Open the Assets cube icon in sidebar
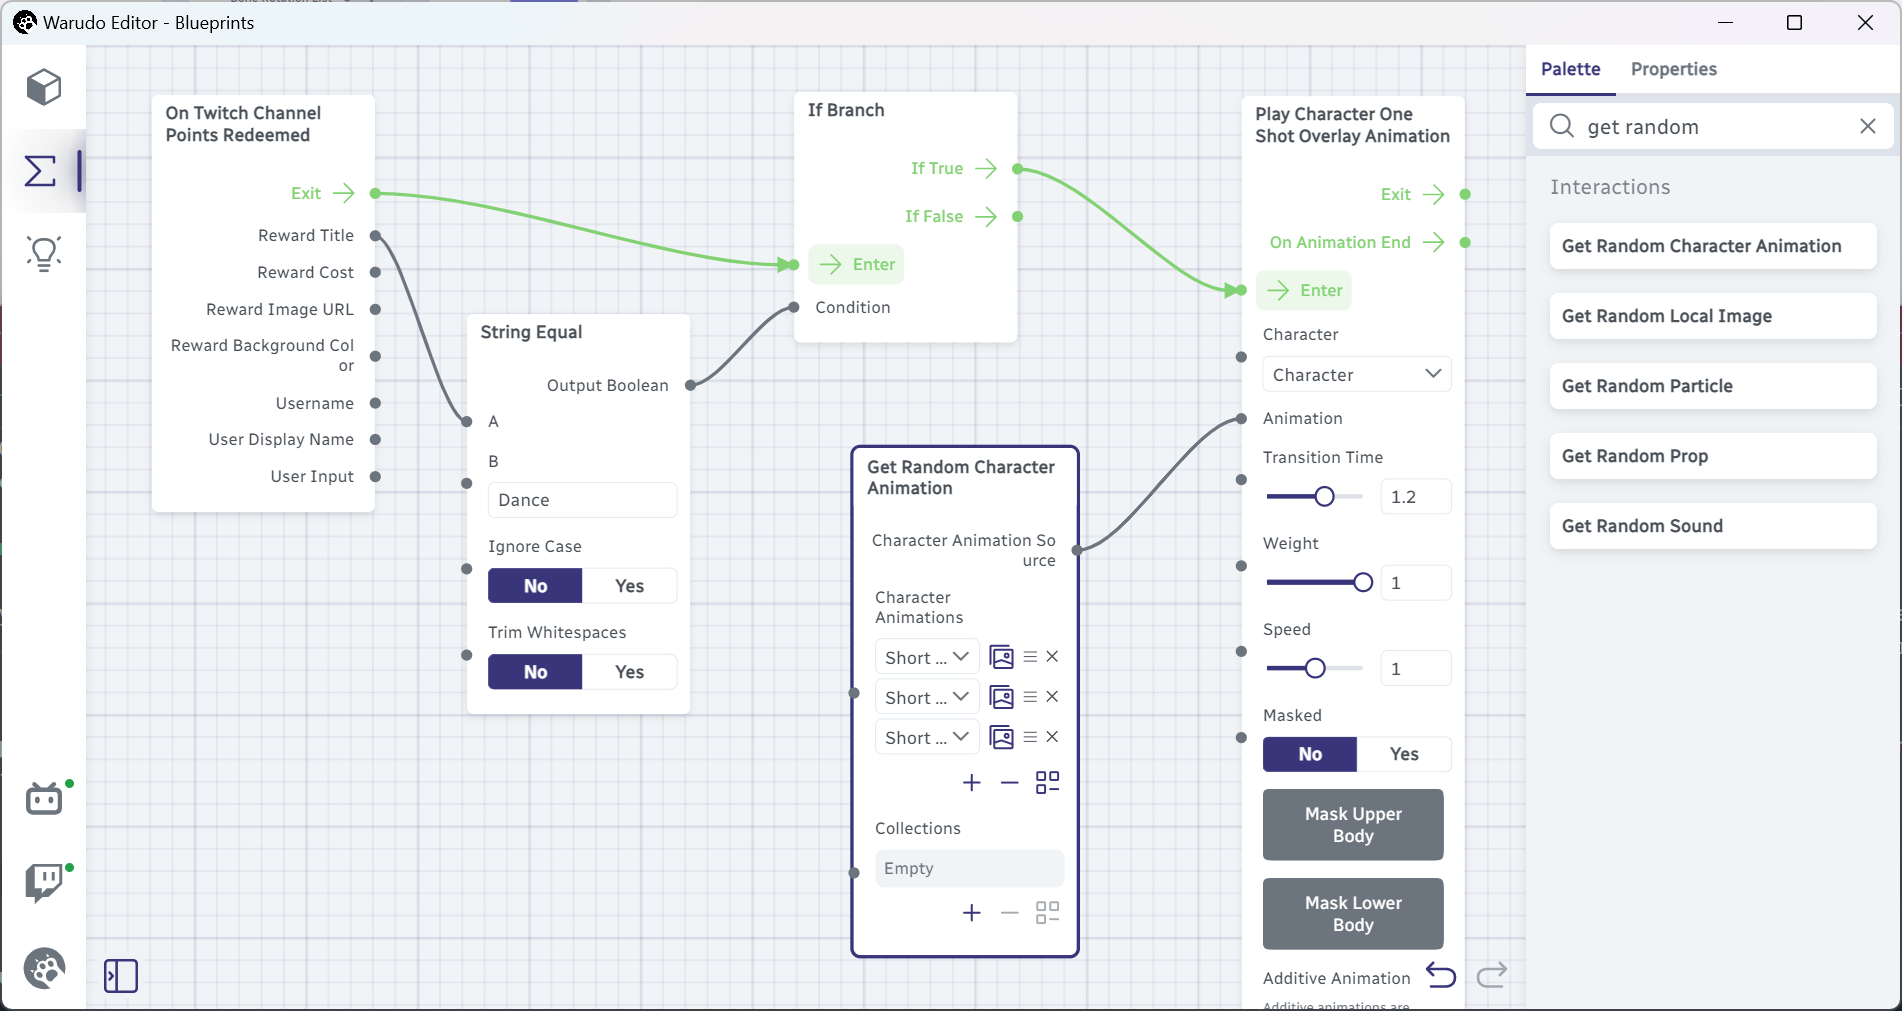The height and width of the screenshot is (1011, 1902). (44, 87)
